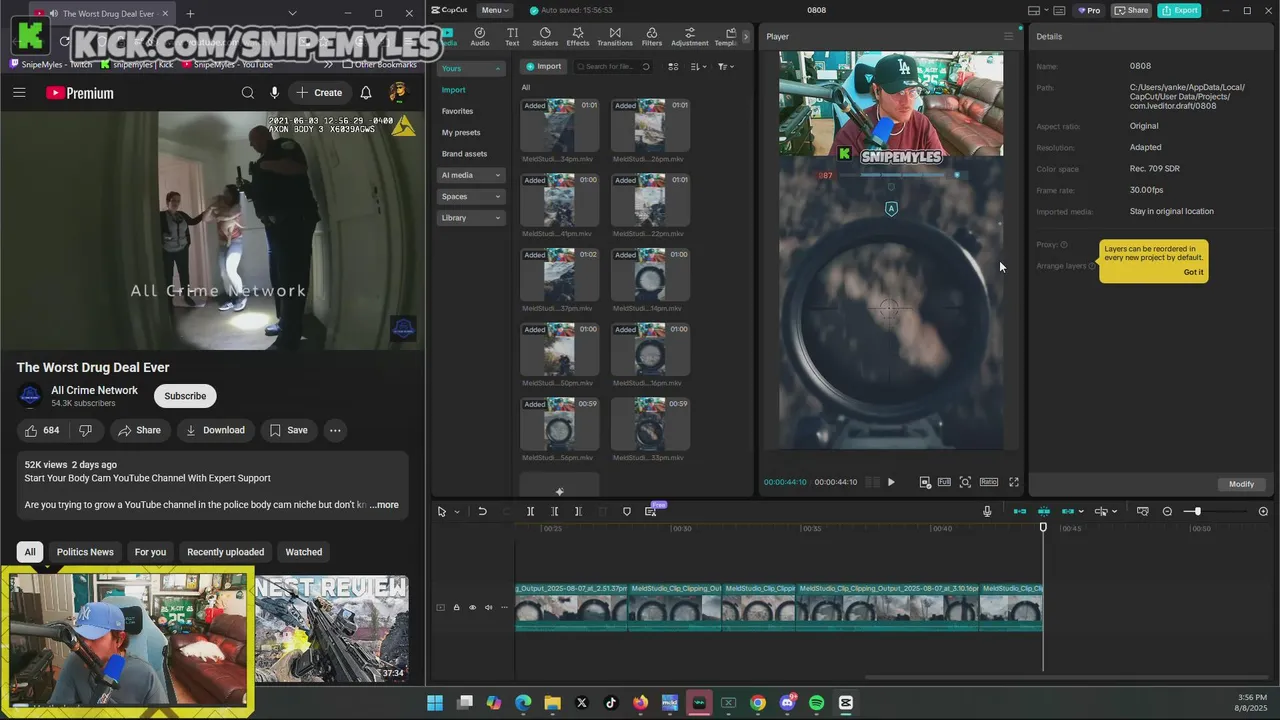Open the Transitions tab in CapCut
The image size is (1280, 720).
pos(615,37)
